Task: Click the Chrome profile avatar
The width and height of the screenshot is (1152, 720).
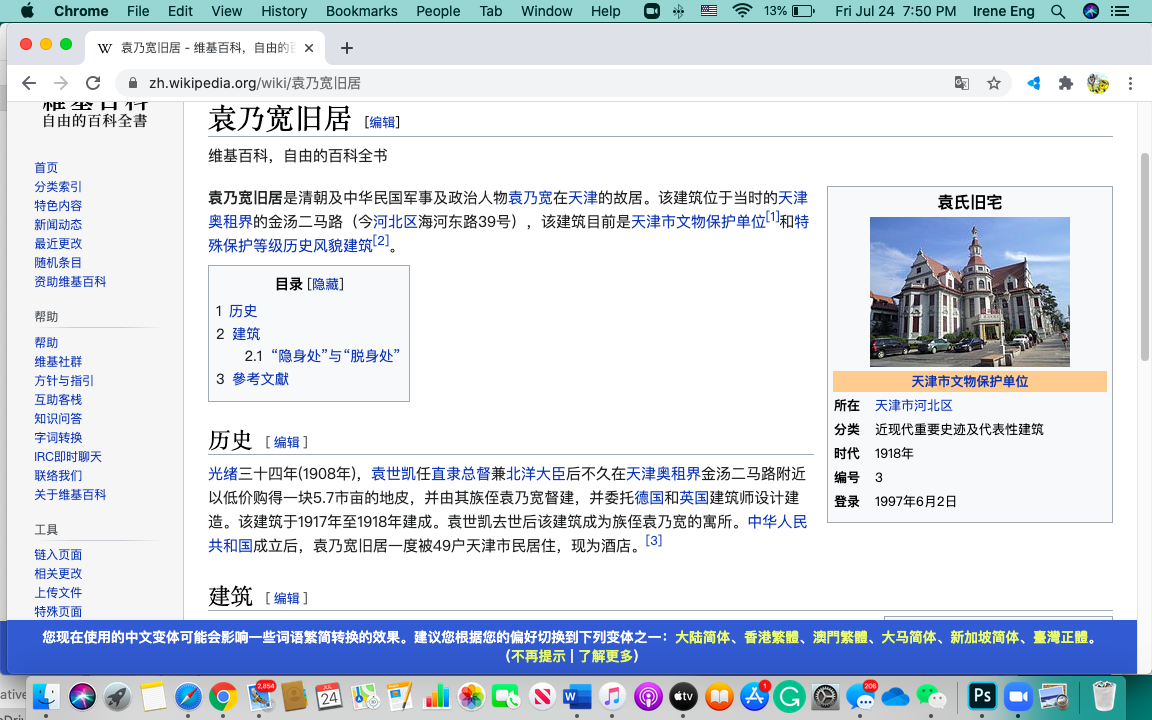Action: click(1097, 83)
